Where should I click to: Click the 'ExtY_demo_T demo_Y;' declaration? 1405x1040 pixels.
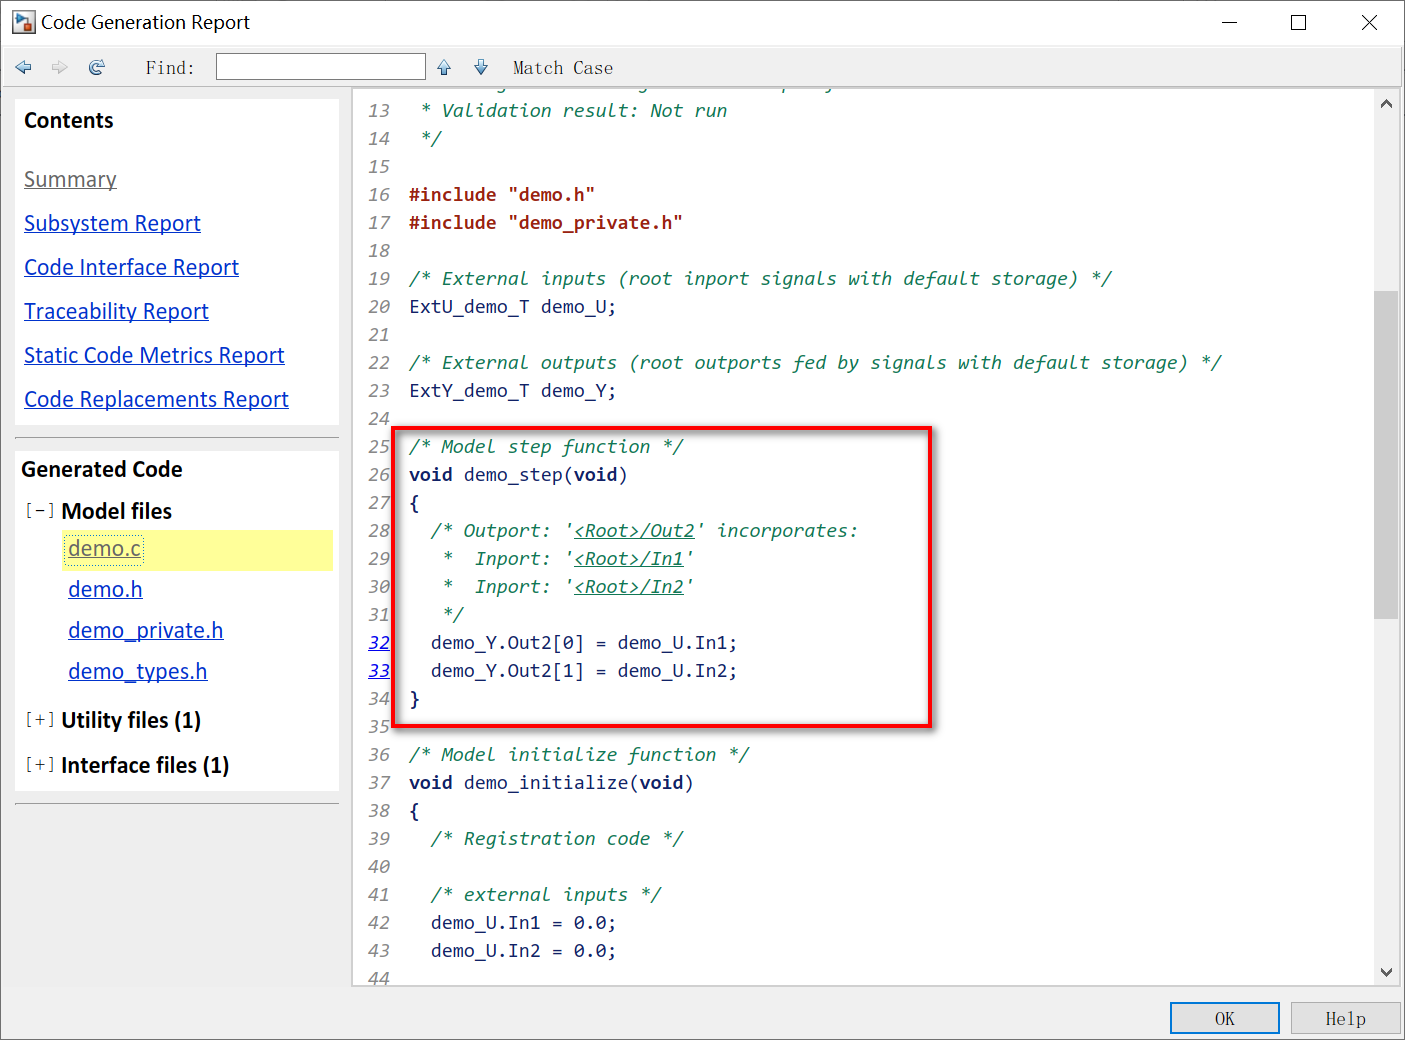(x=513, y=391)
